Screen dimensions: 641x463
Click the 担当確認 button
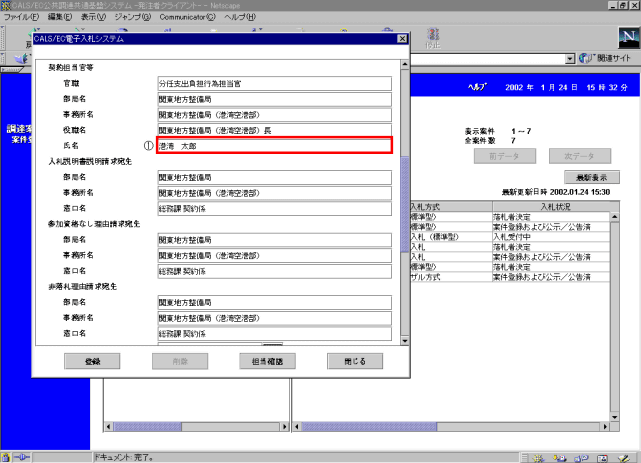pyautogui.click(x=268, y=360)
